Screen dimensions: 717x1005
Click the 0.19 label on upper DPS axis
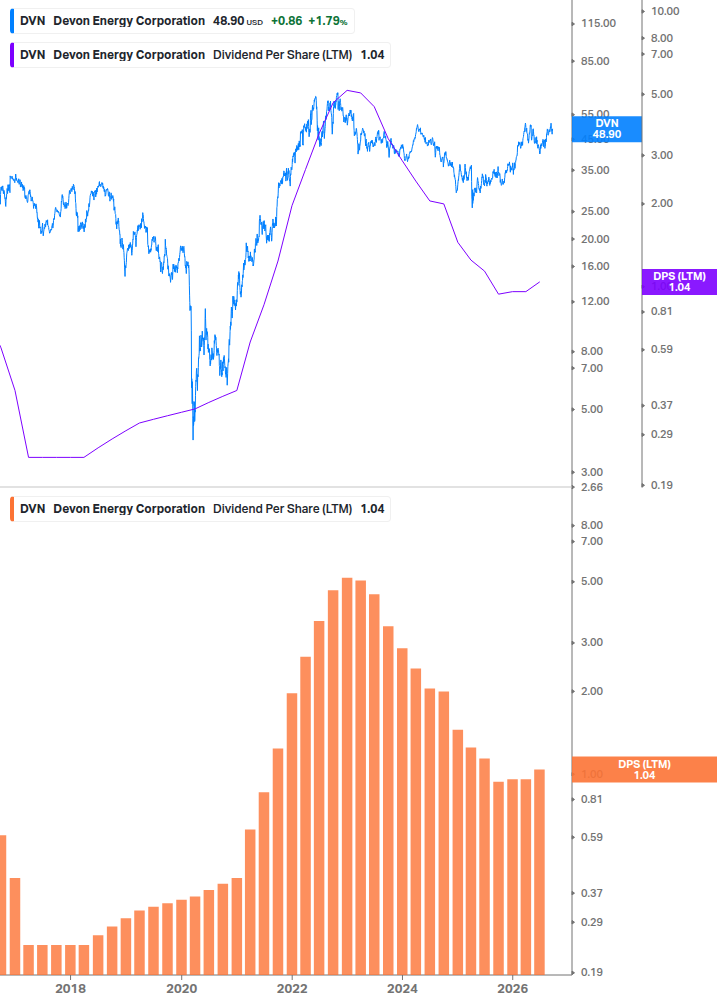(x=662, y=485)
